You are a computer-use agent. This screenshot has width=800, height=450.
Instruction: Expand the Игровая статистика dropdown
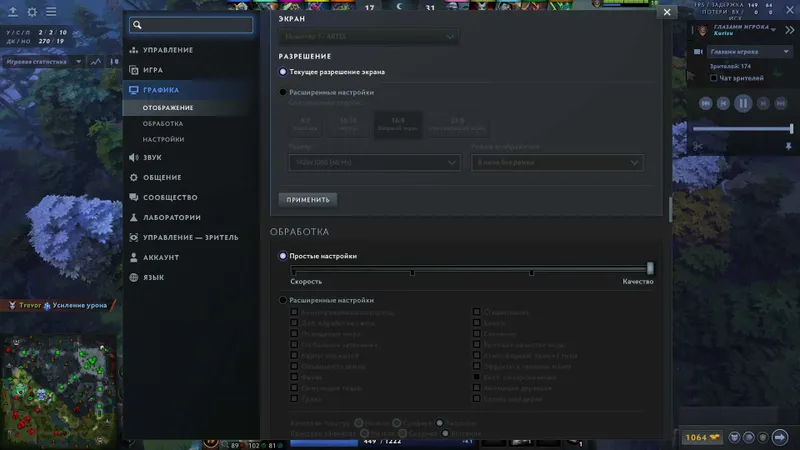click(43, 62)
